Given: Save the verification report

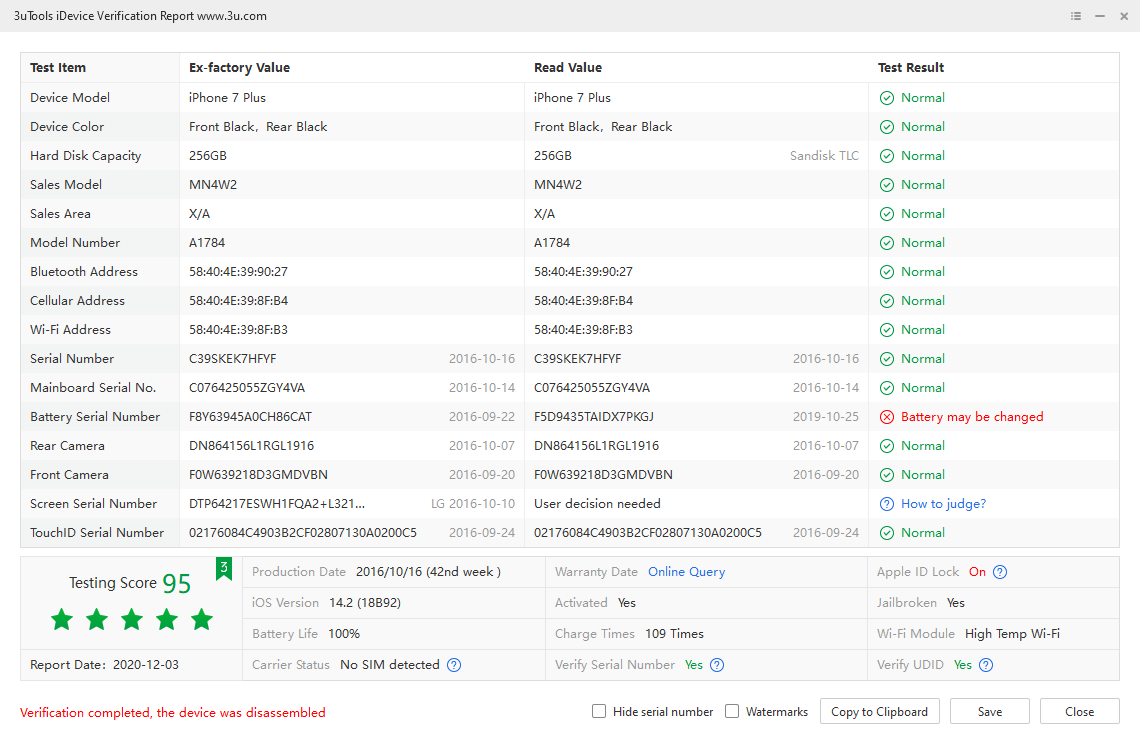Looking at the screenshot, I should click(990, 711).
